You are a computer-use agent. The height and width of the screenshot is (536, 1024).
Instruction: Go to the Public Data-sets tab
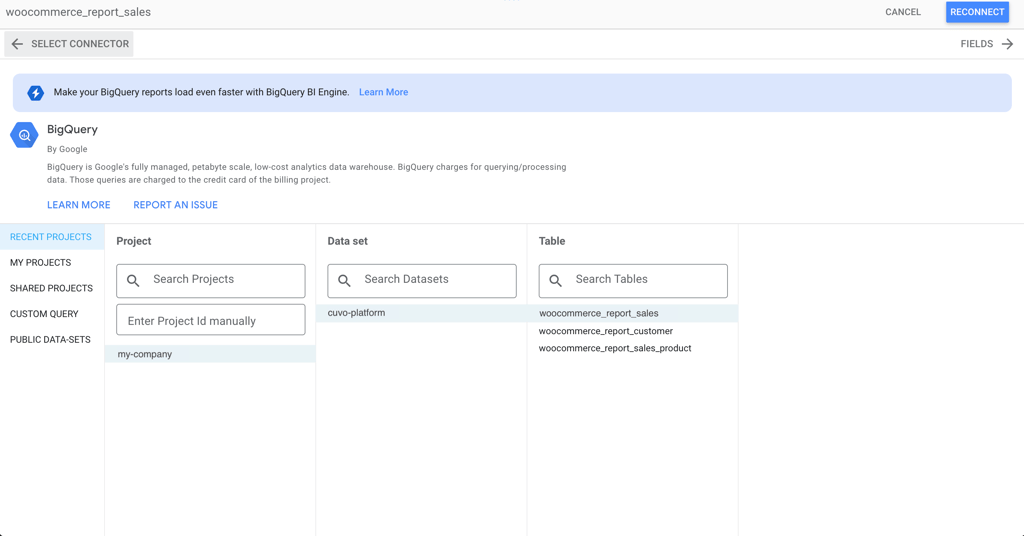(x=50, y=340)
